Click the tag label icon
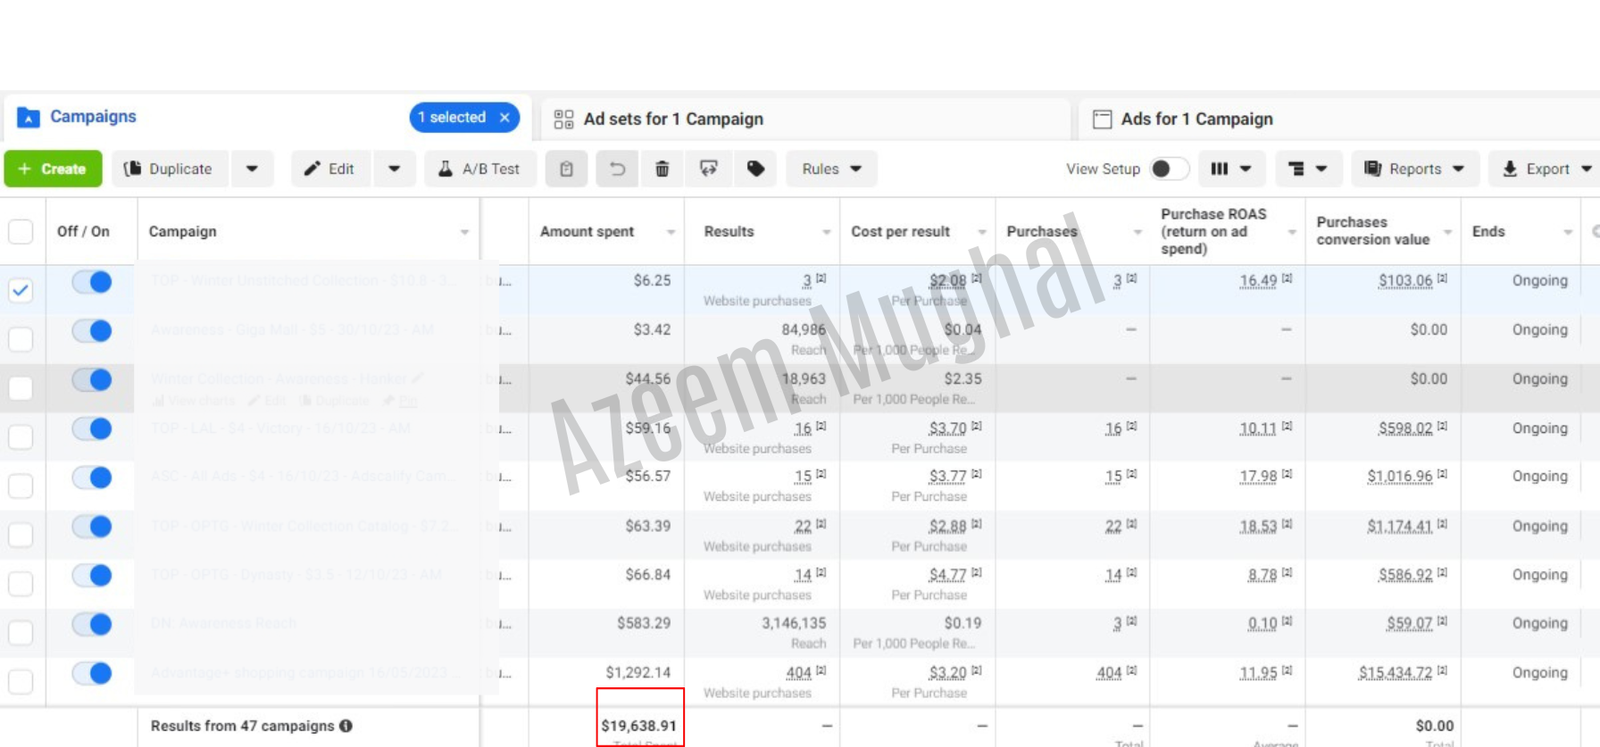Image resolution: width=1600 pixels, height=747 pixels. (x=756, y=169)
